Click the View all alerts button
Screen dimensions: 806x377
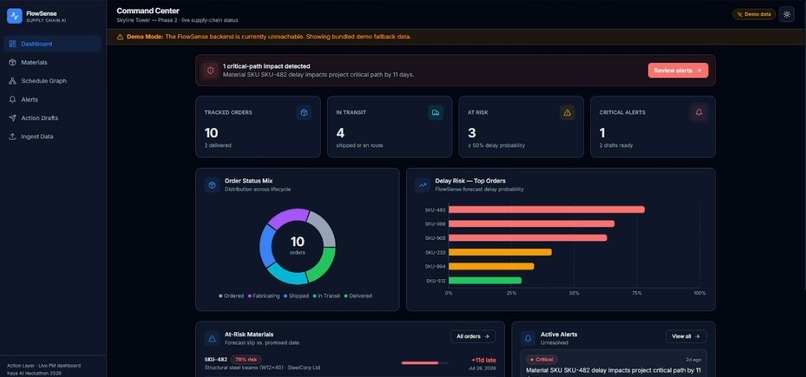[x=686, y=336]
